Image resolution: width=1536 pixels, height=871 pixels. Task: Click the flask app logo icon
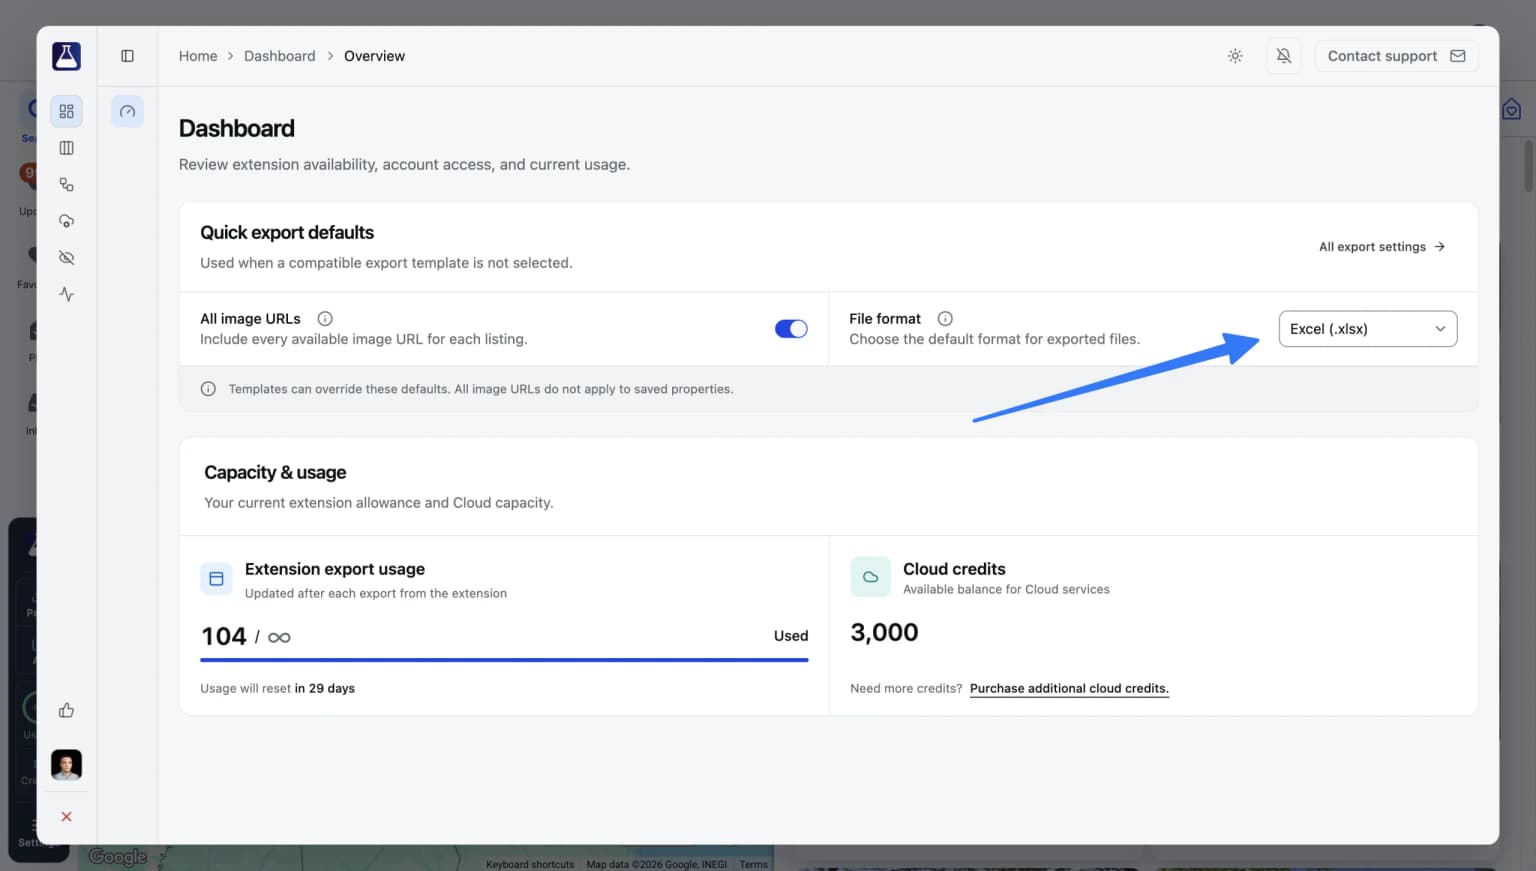[66, 56]
